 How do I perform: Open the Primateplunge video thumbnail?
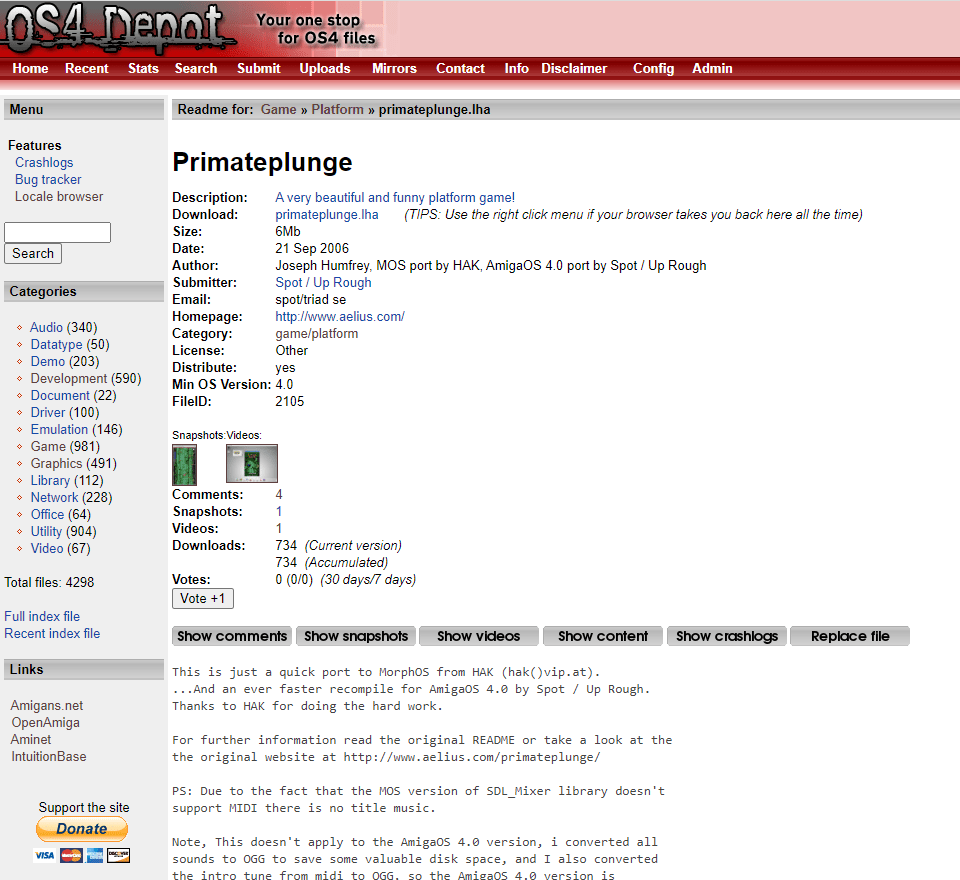(251, 465)
